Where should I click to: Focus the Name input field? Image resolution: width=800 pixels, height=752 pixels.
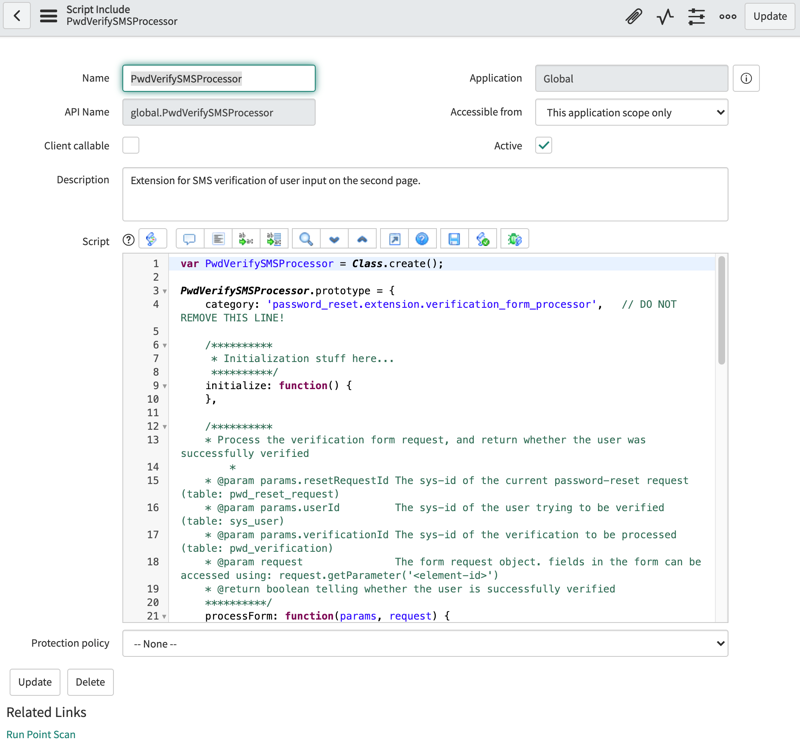[219, 79]
